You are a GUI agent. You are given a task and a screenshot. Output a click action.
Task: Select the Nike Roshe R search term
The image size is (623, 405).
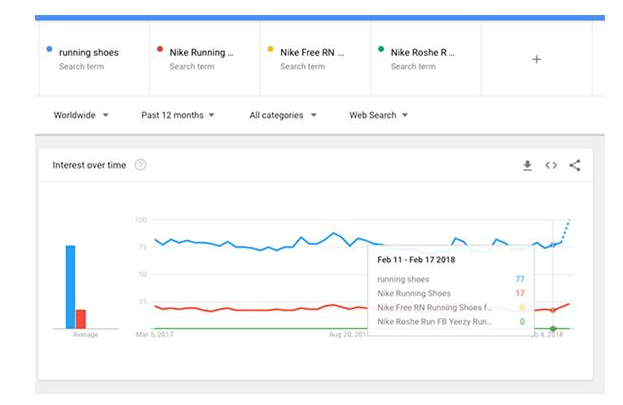tap(422, 52)
